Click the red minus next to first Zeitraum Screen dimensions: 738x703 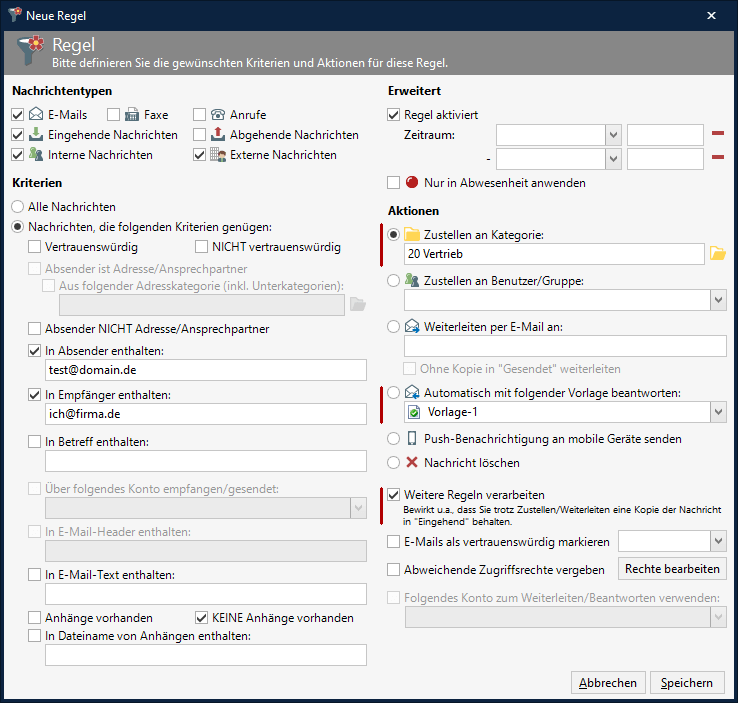pyautogui.click(x=717, y=134)
